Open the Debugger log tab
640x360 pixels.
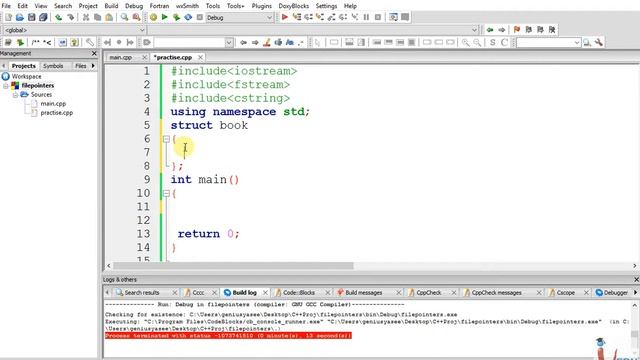click(x=611, y=293)
